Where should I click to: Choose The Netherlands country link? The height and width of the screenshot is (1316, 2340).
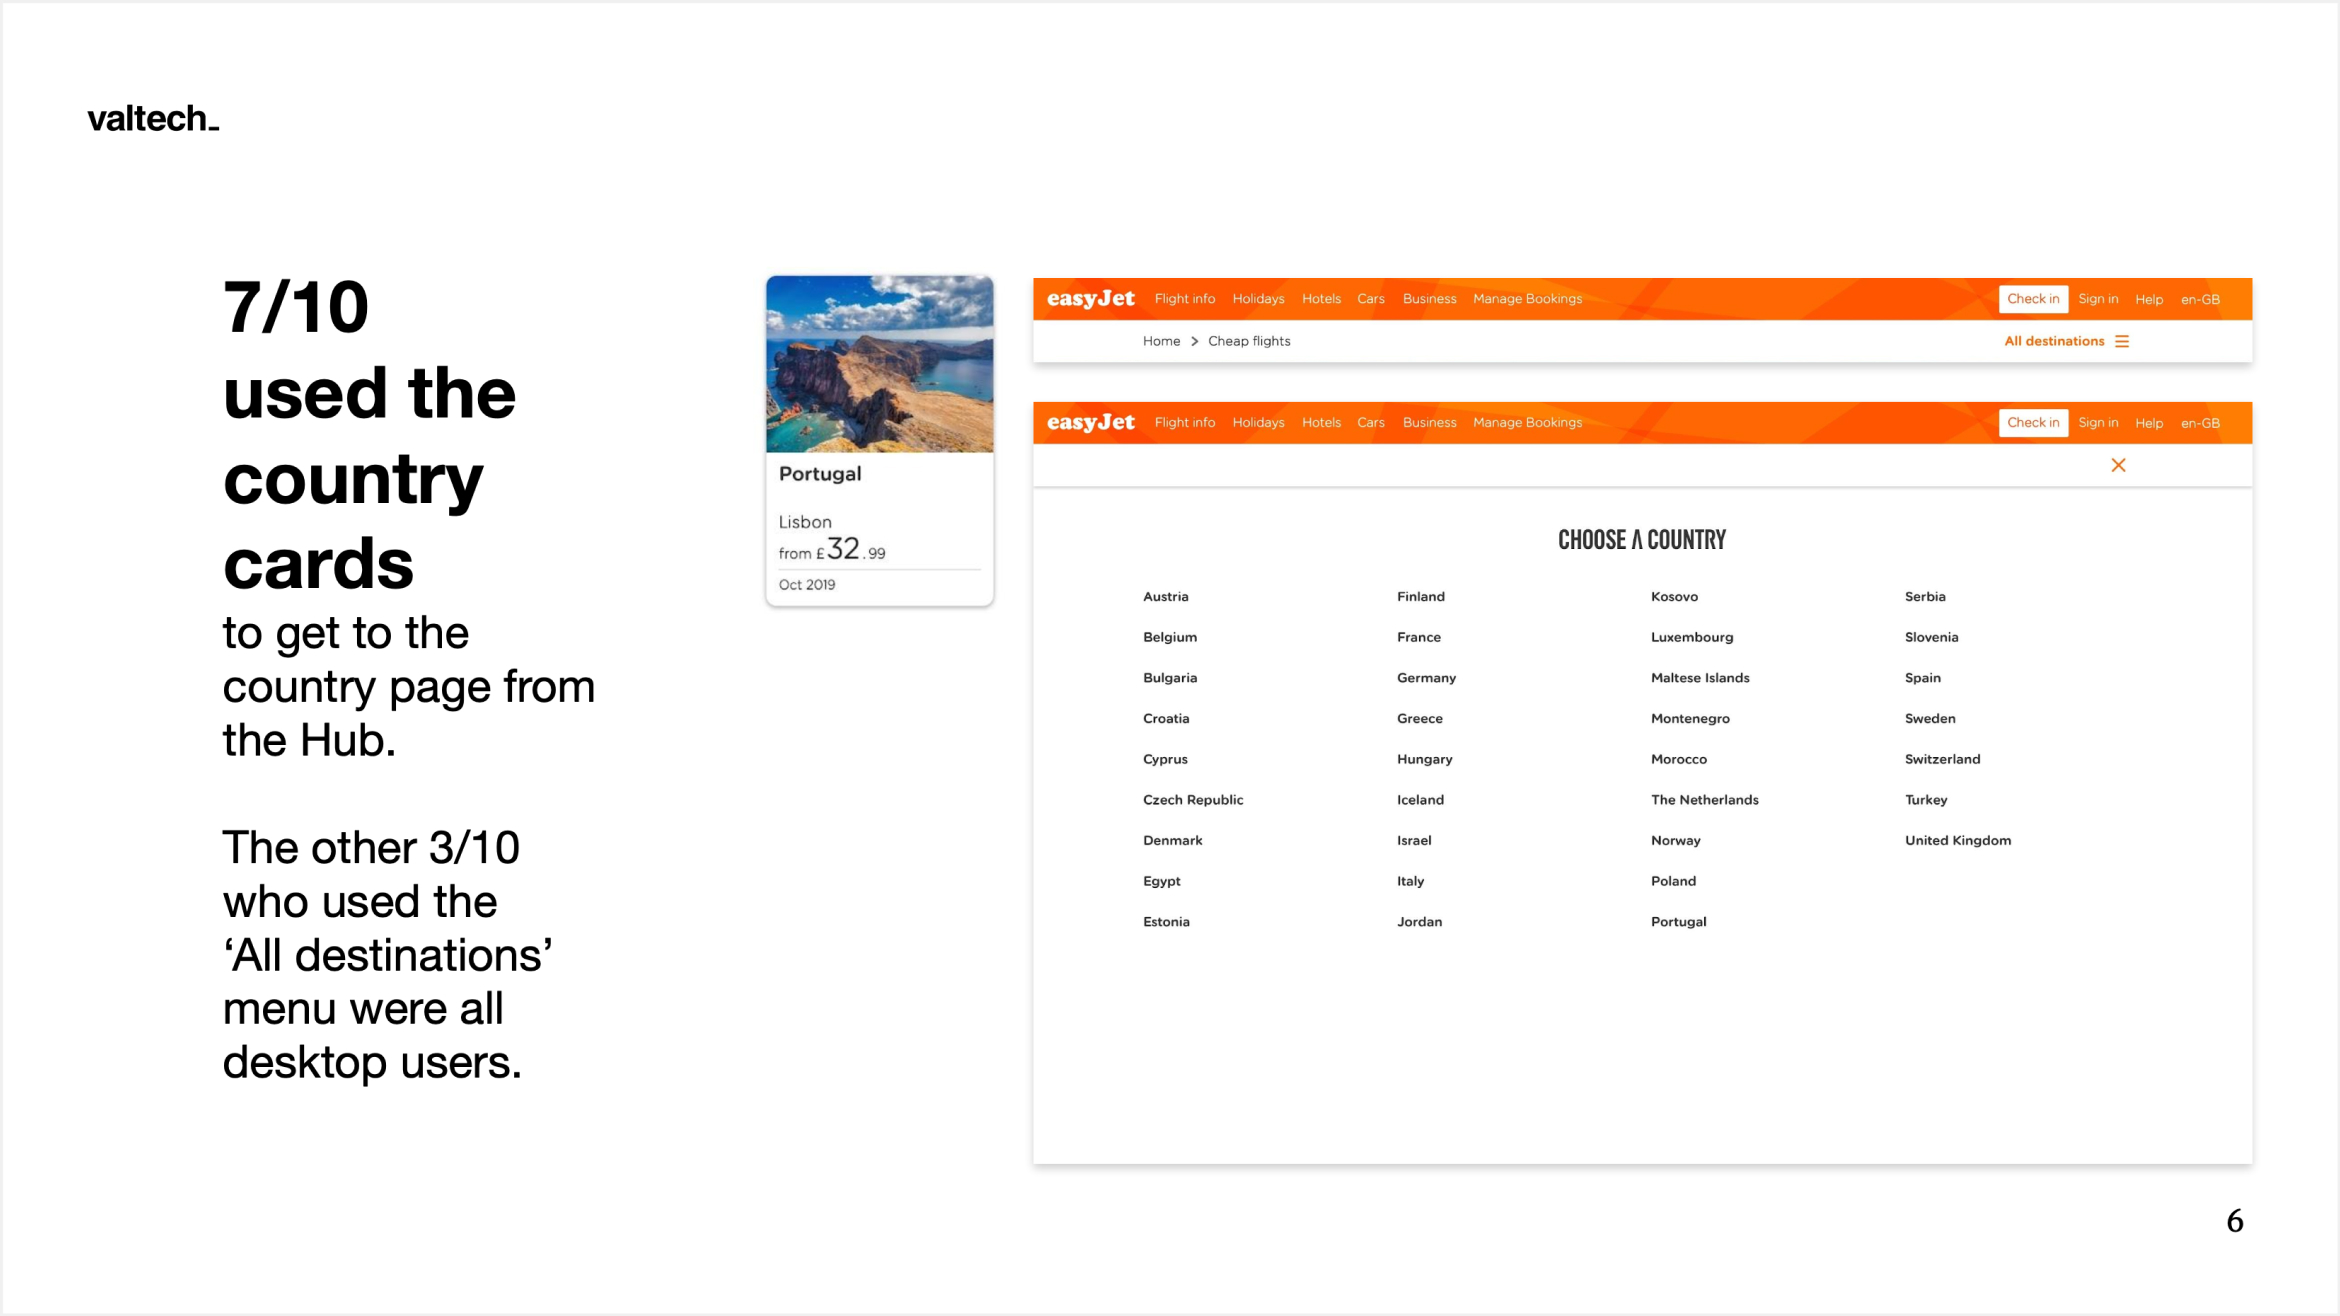[x=1704, y=800]
